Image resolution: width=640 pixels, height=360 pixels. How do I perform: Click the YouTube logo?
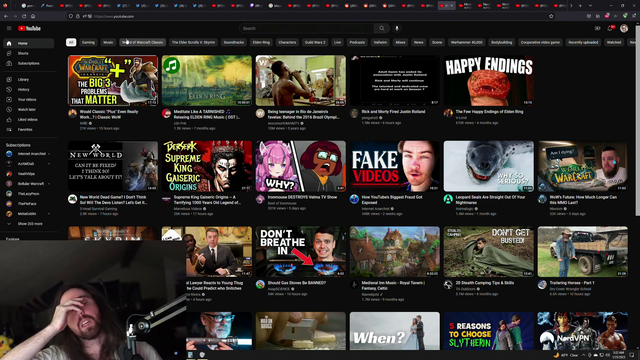tap(29, 28)
